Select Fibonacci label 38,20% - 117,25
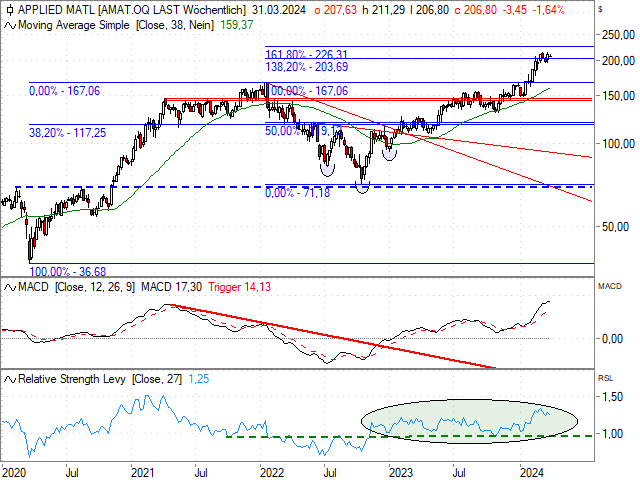This screenshot has height=480, width=640. 67,133
